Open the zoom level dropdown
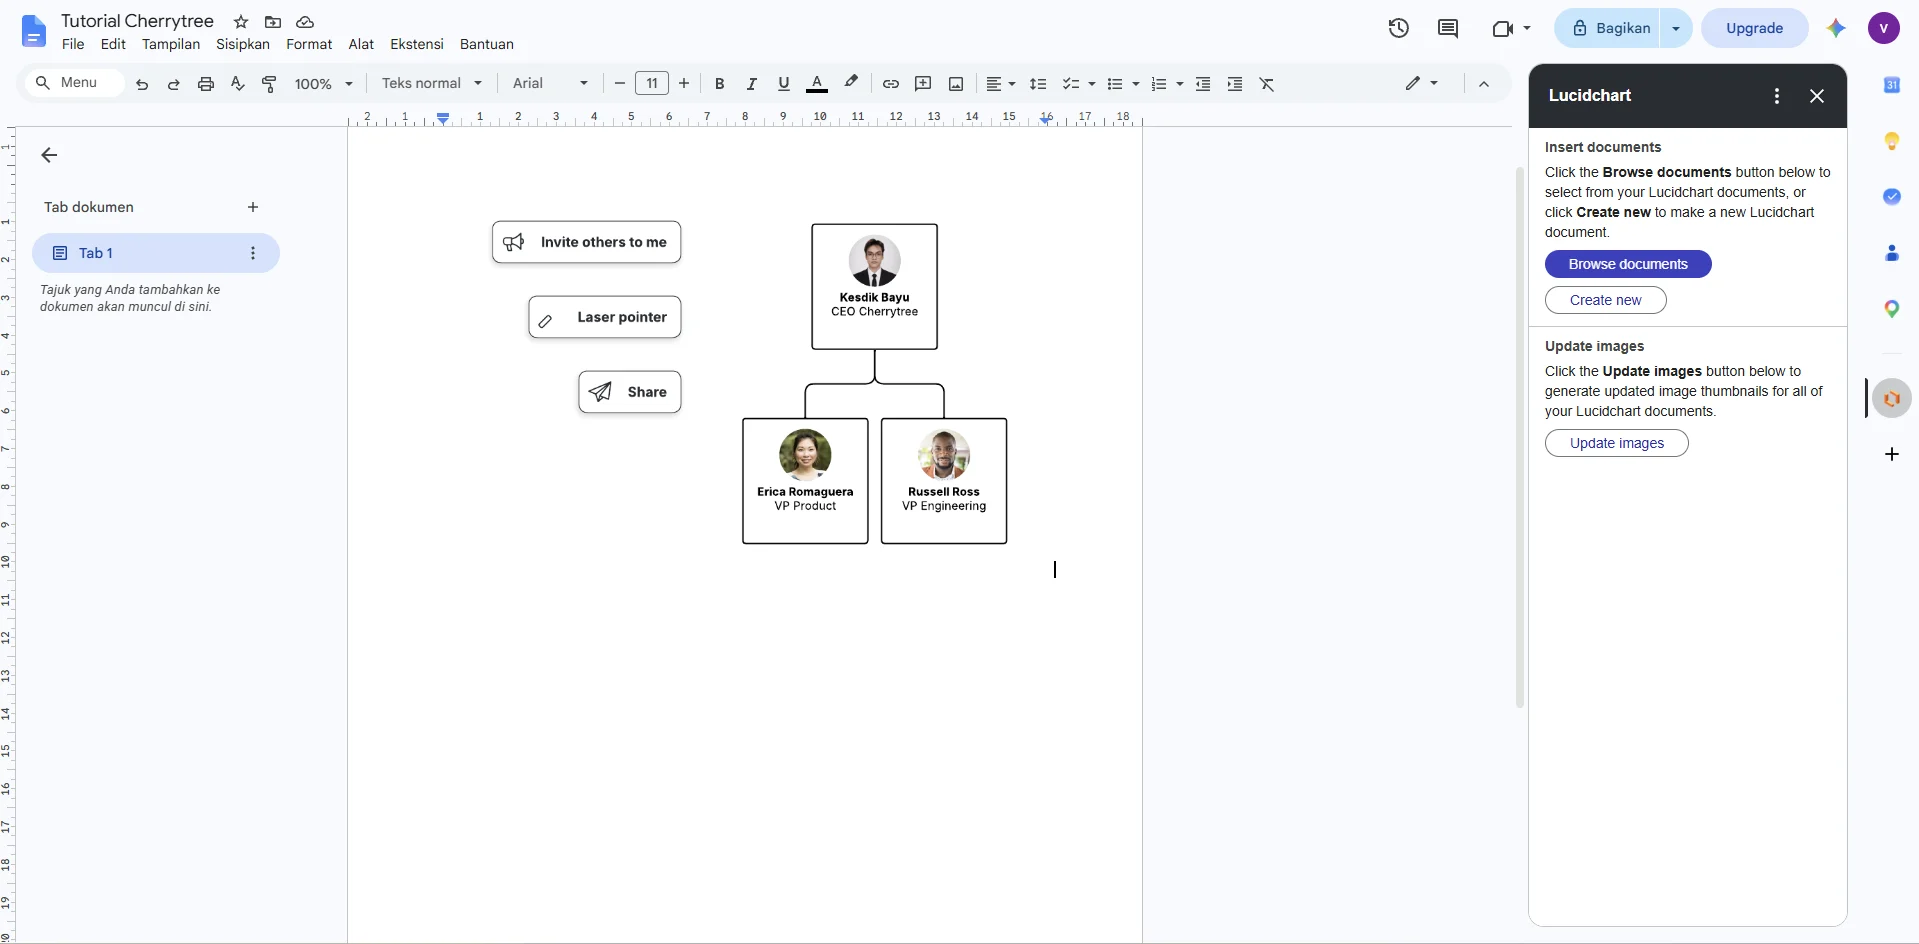The height and width of the screenshot is (944, 1919). [x=323, y=84]
